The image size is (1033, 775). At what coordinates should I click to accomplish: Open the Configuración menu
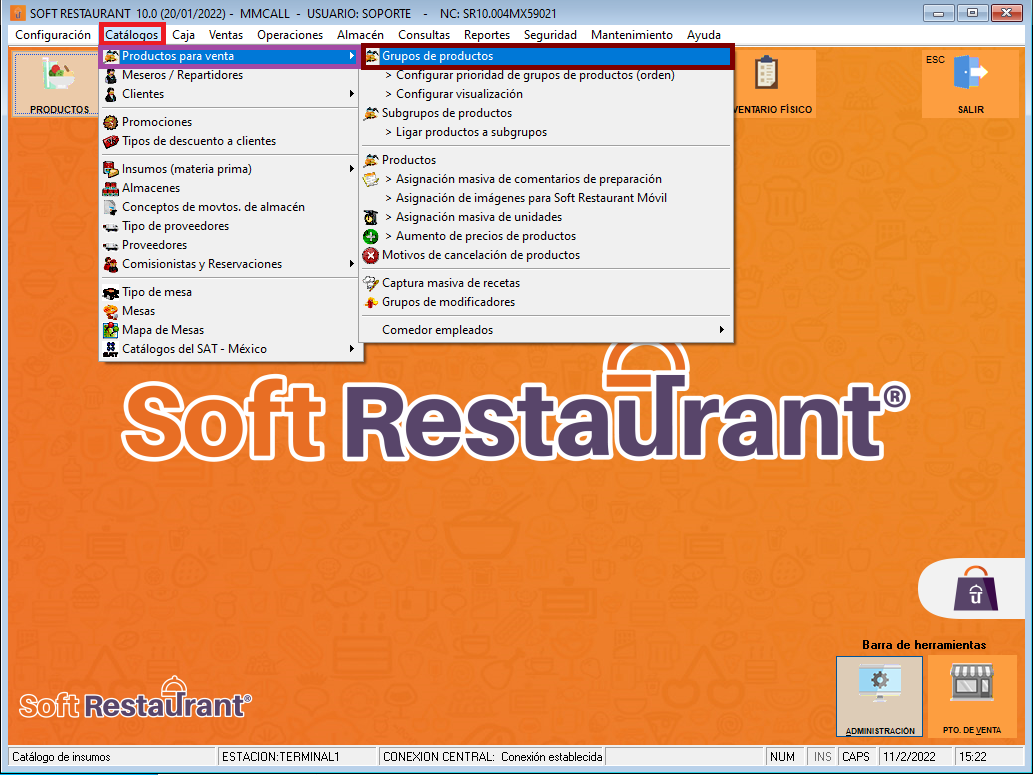click(53, 35)
